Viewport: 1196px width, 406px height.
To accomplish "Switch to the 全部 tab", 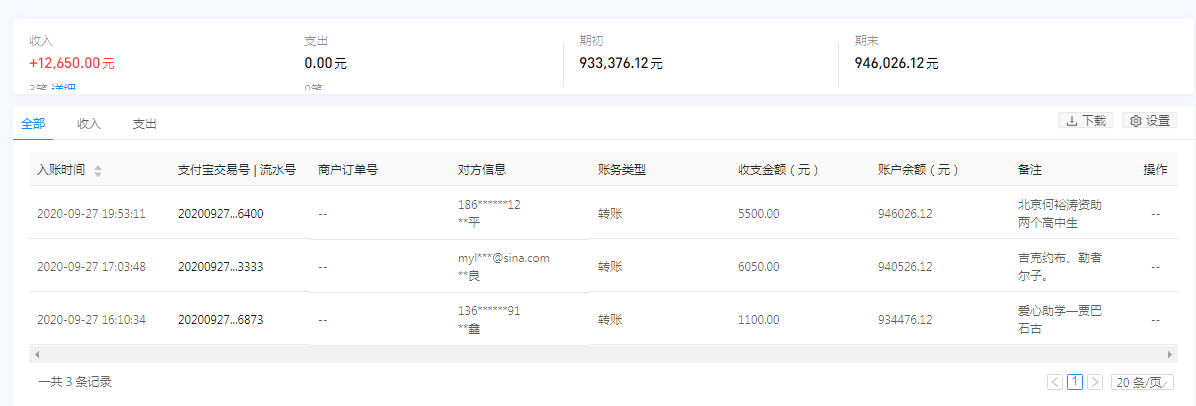I will [x=33, y=124].
